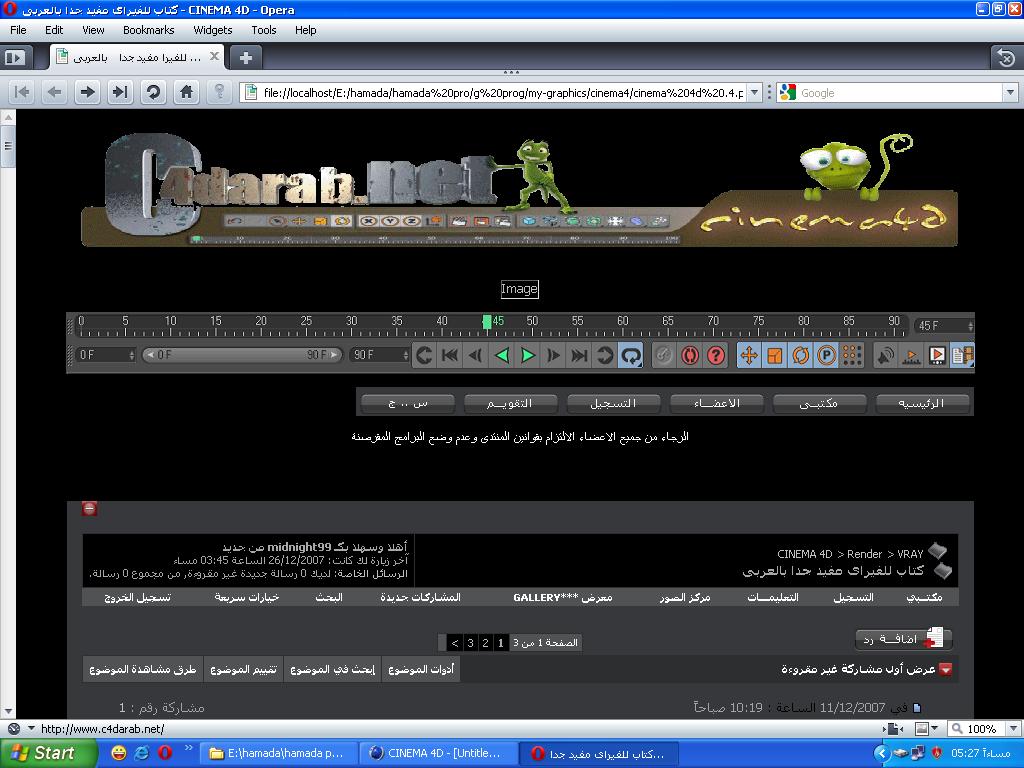This screenshot has height=768, width=1024.
Task: Toggle the Opera panels sidebar button
Action: coord(14,58)
